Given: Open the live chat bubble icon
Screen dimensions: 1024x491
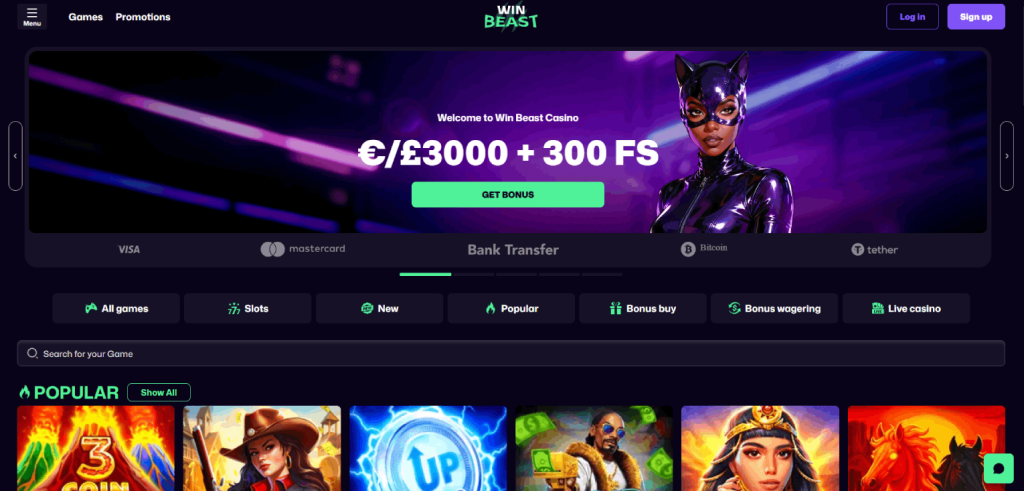Looking at the screenshot, I should coord(997,469).
